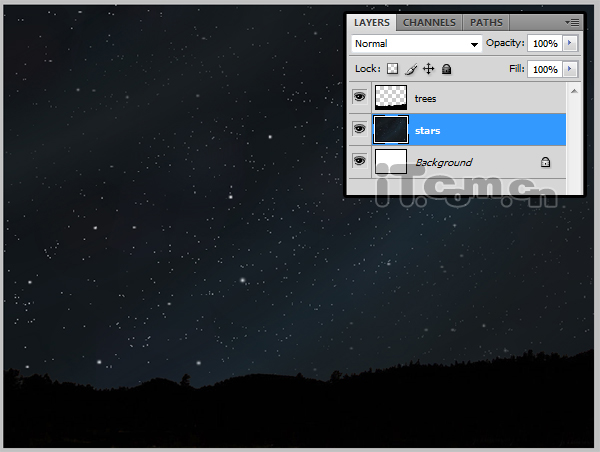
Task: Click the Opacity percentage field
Action: click(544, 44)
